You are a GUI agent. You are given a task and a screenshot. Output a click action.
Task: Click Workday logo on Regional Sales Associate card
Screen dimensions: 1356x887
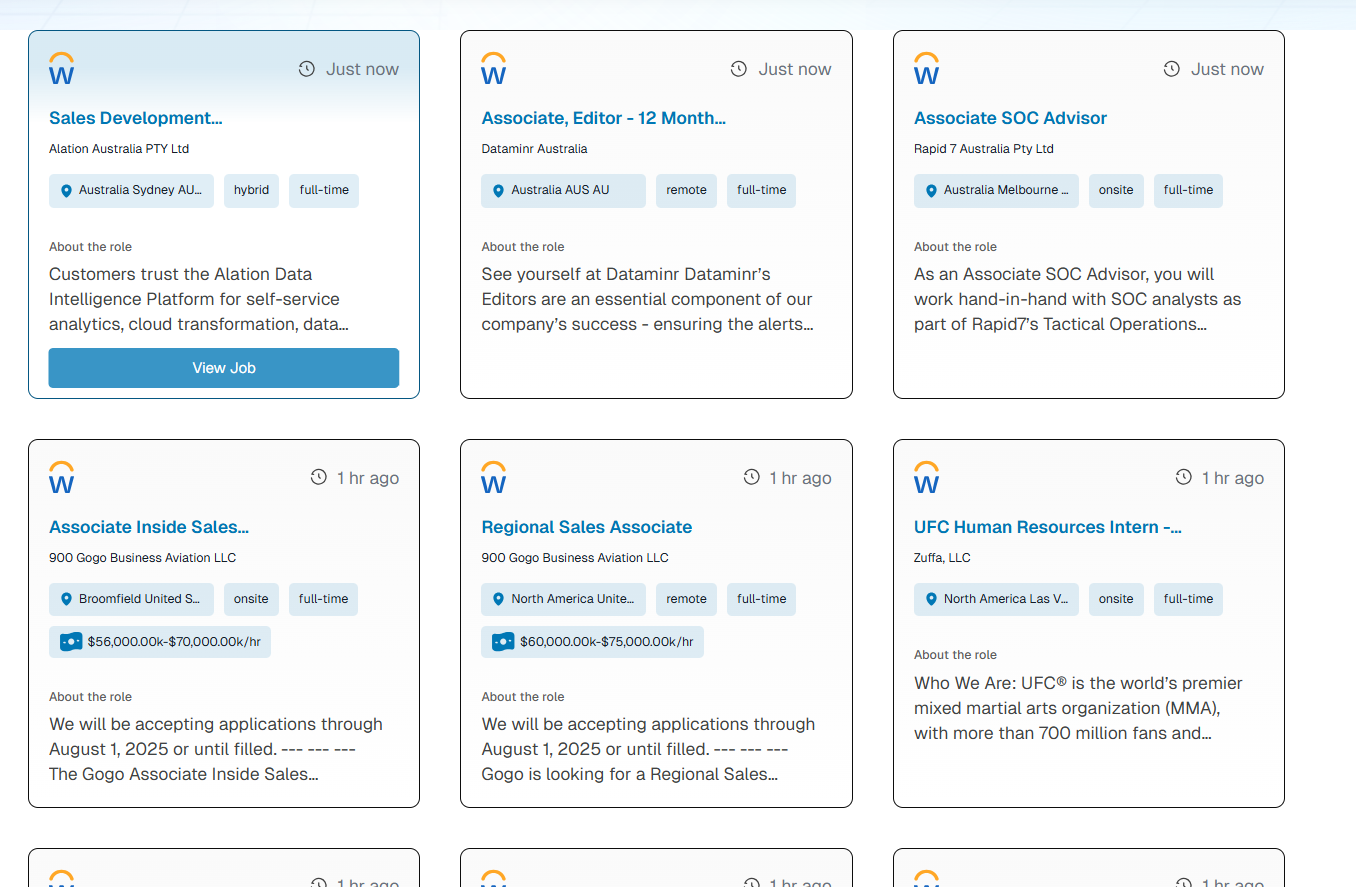494,477
